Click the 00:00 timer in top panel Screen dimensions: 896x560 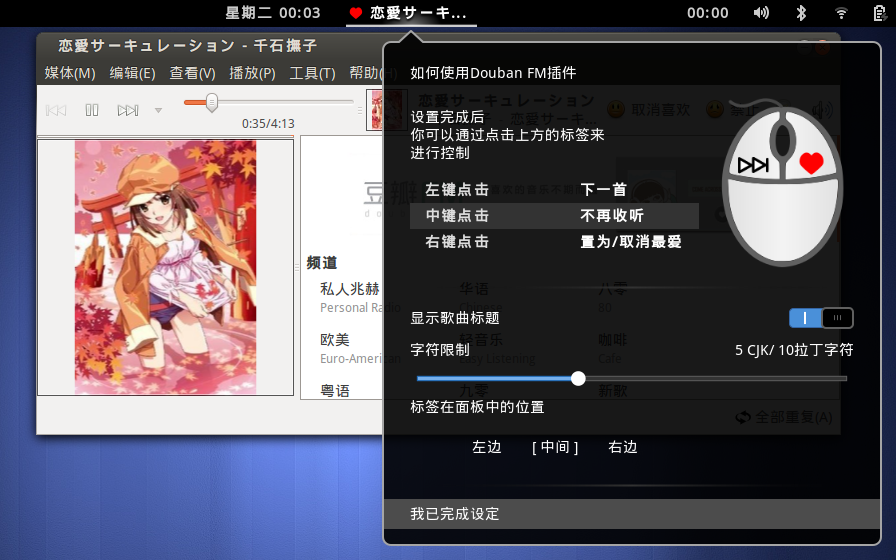(707, 13)
